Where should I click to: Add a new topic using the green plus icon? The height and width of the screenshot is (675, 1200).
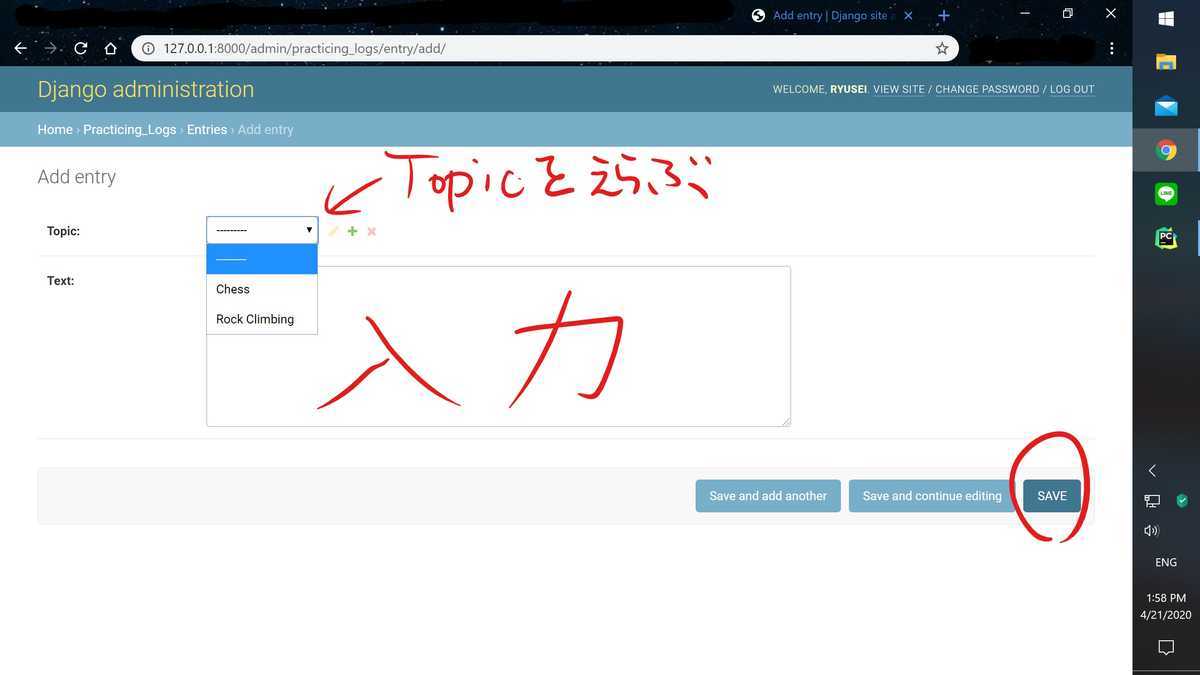pos(352,230)
